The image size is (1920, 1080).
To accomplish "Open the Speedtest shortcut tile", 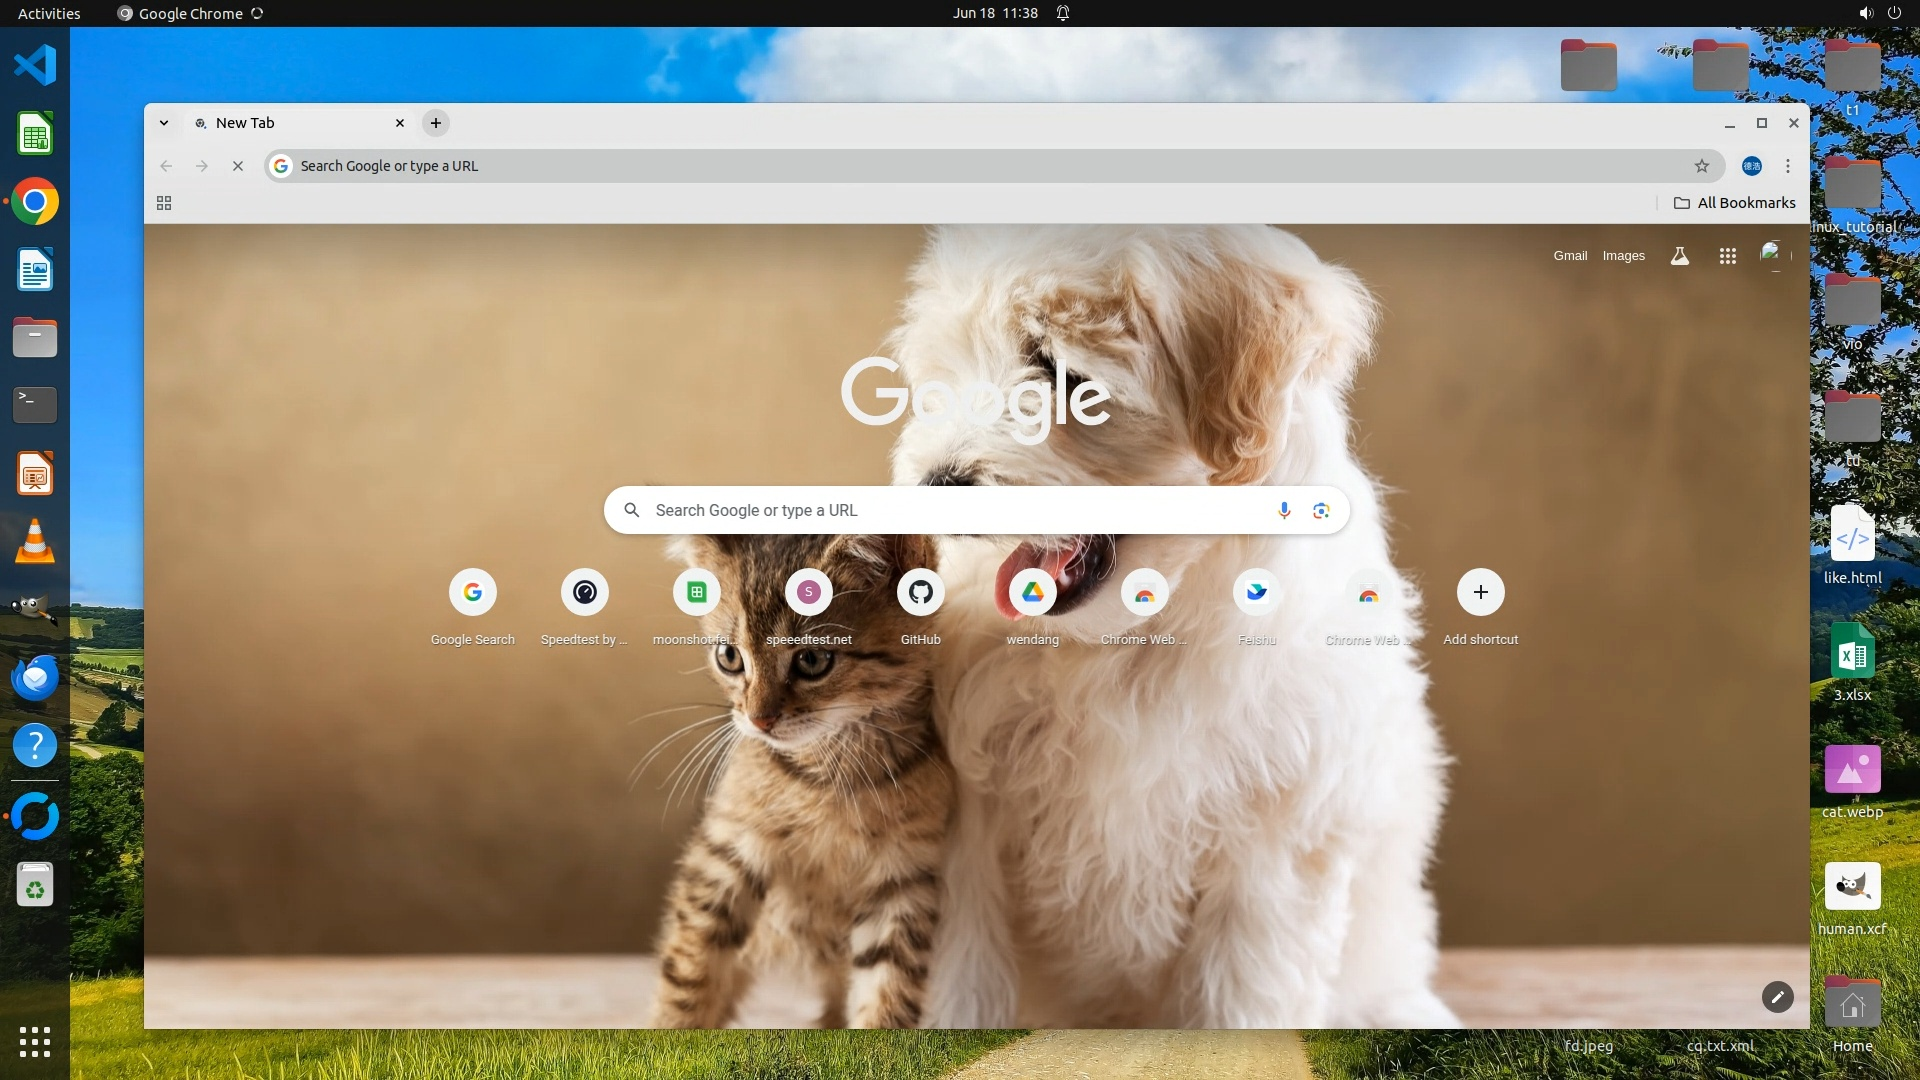I will [x=584, y=593].
